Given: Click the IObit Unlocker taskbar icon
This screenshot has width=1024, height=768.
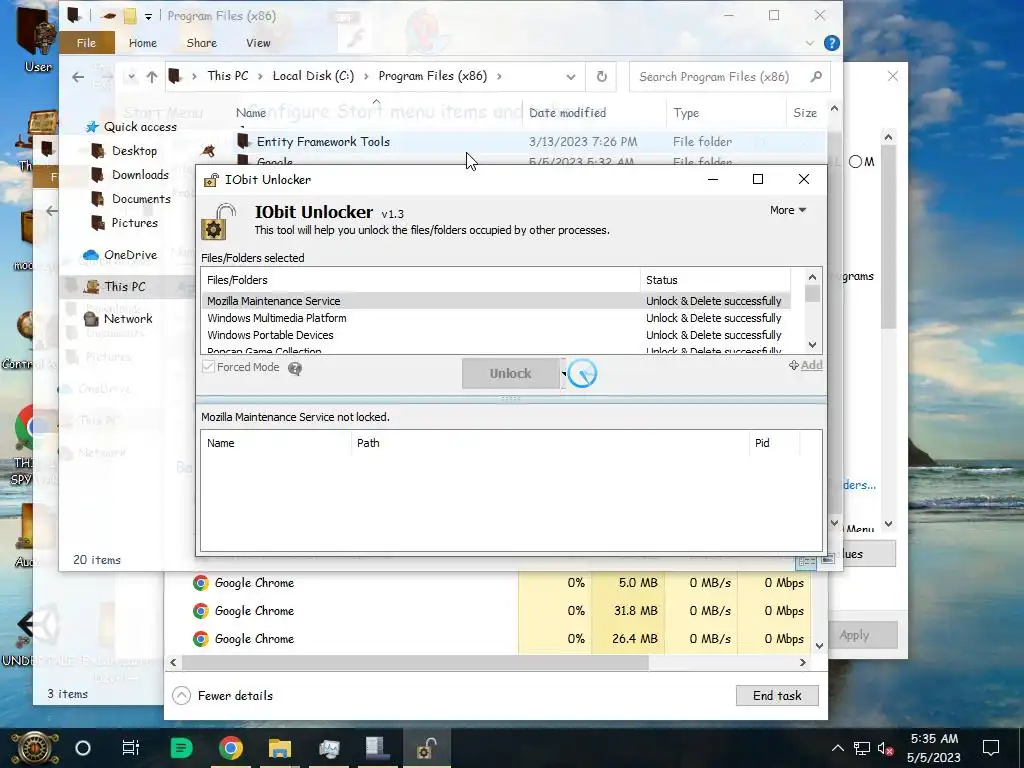Looking at the screenshot, I should coord(426,748).
